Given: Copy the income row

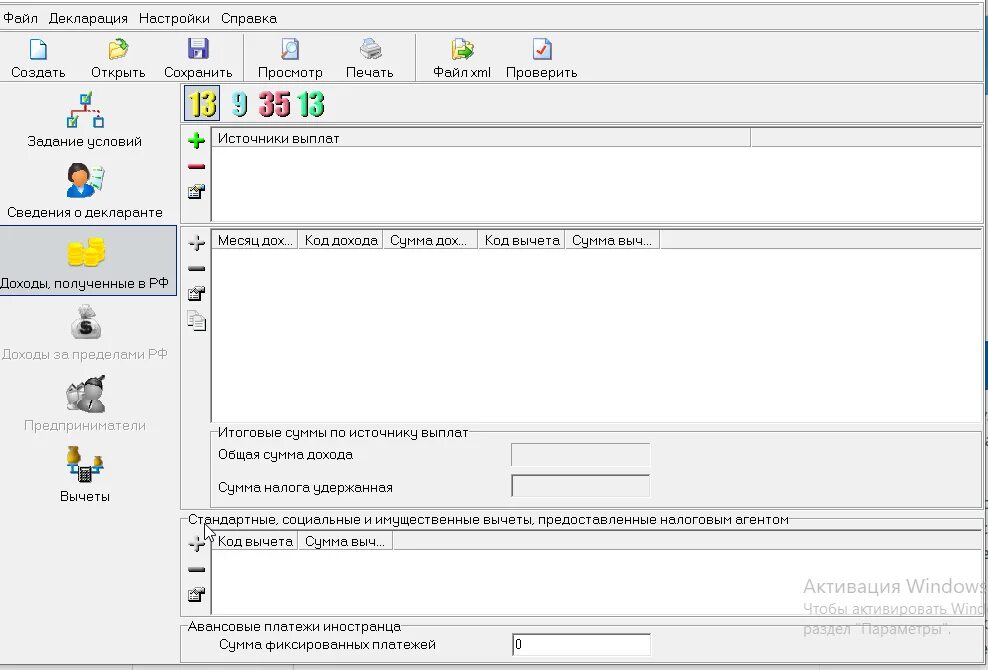Looking at the screenshot, I should [197, 321].
